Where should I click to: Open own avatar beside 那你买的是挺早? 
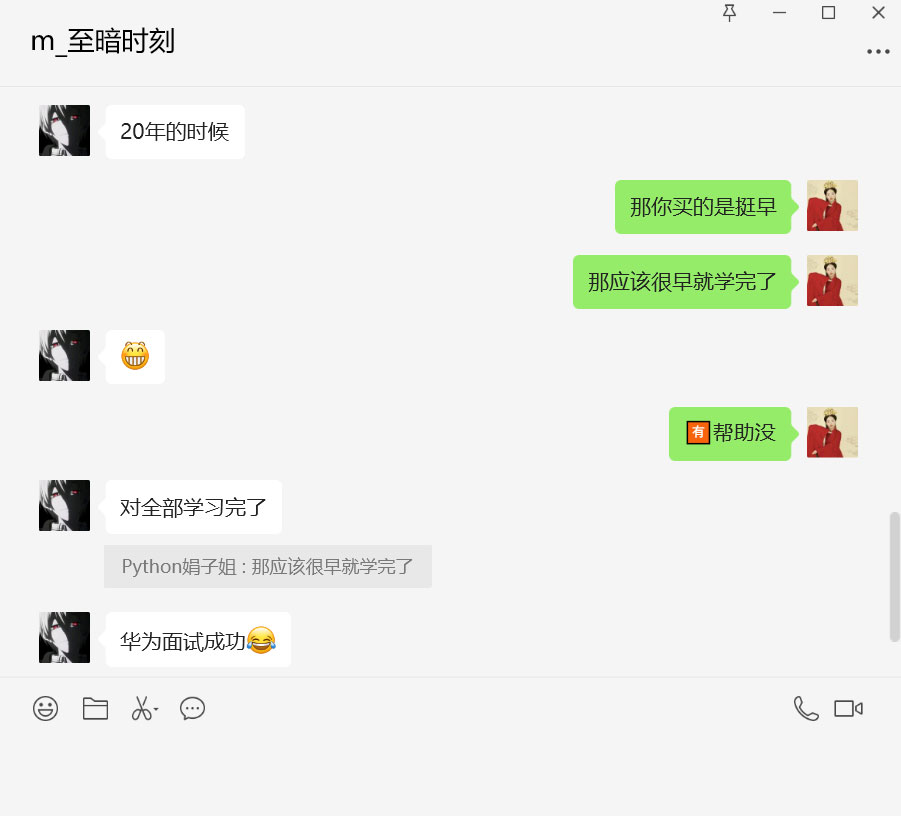pyautogui.click(x=832, y=206)
